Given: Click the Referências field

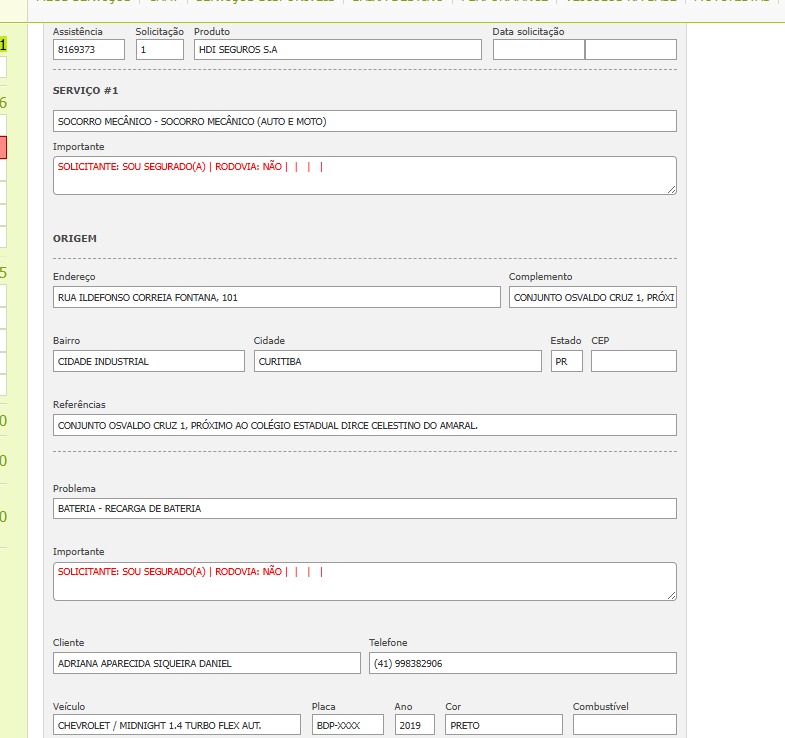Looking at the screenshot, I should 364,425.
